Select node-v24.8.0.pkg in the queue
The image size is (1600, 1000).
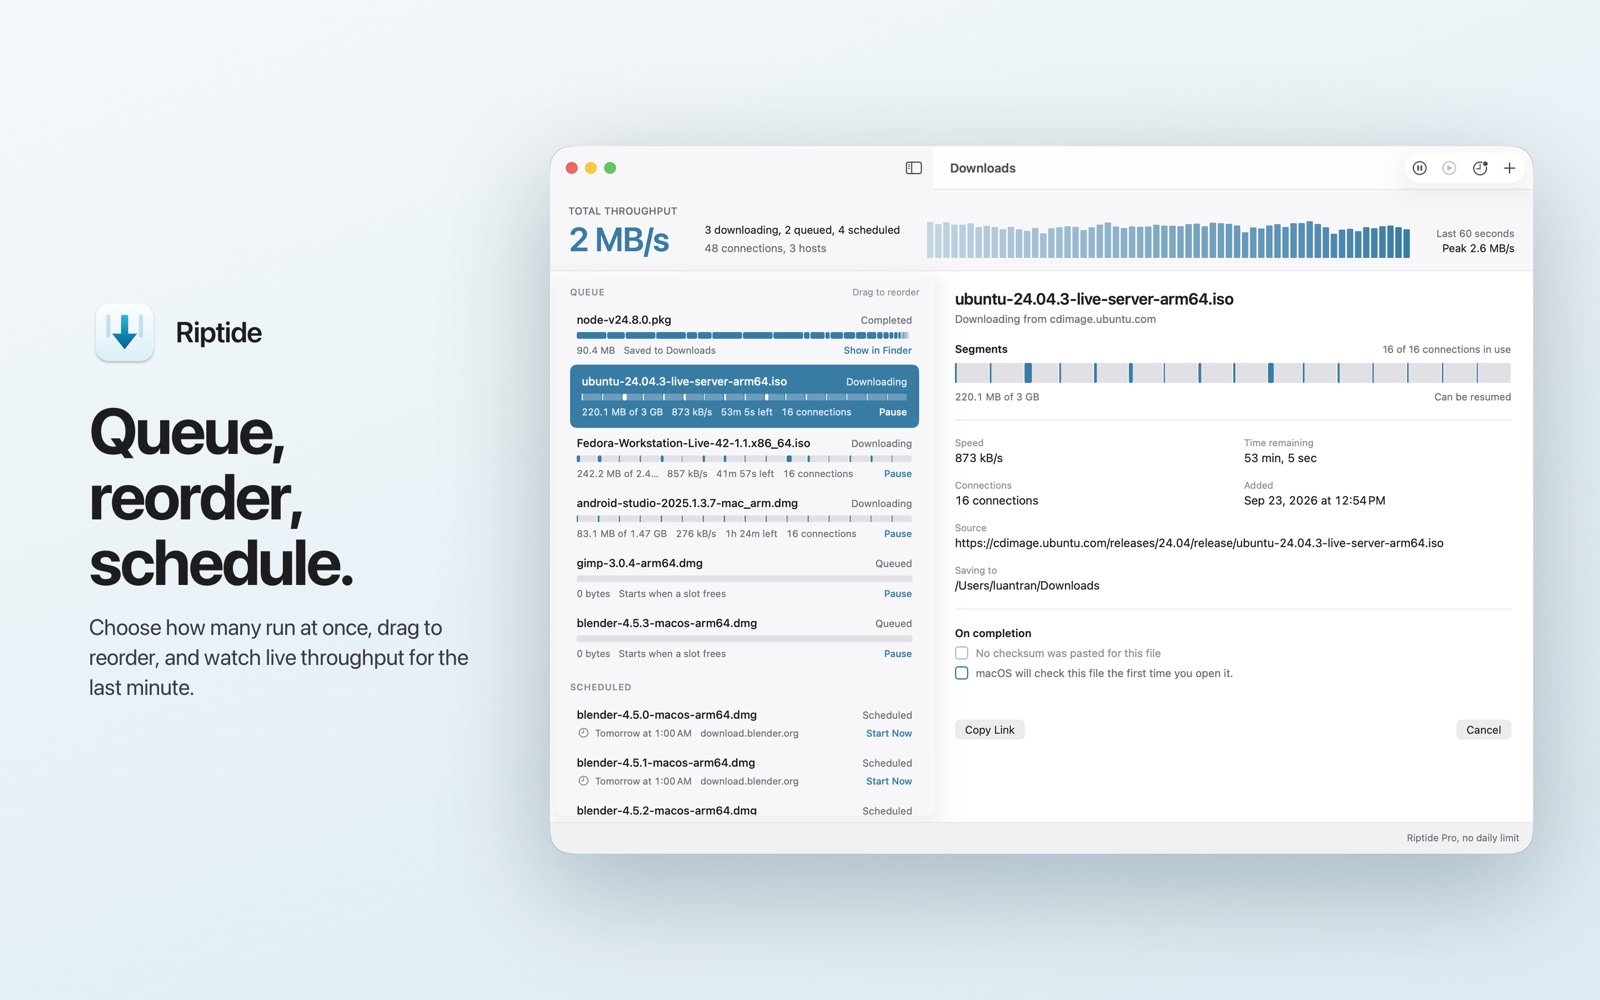(x=744, y=335)
